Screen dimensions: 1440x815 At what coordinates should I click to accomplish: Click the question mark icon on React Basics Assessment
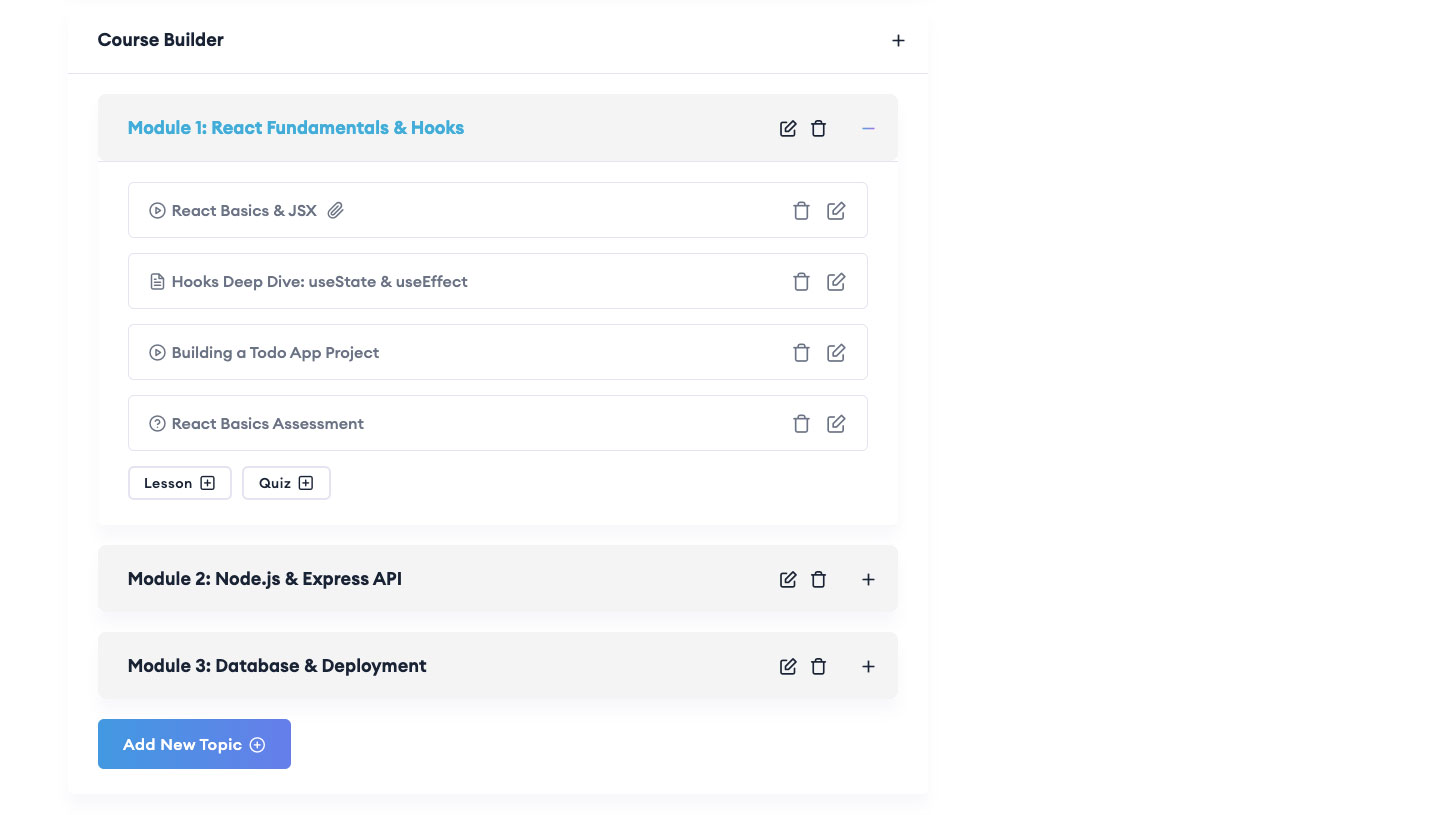click(x=157, y=423)
